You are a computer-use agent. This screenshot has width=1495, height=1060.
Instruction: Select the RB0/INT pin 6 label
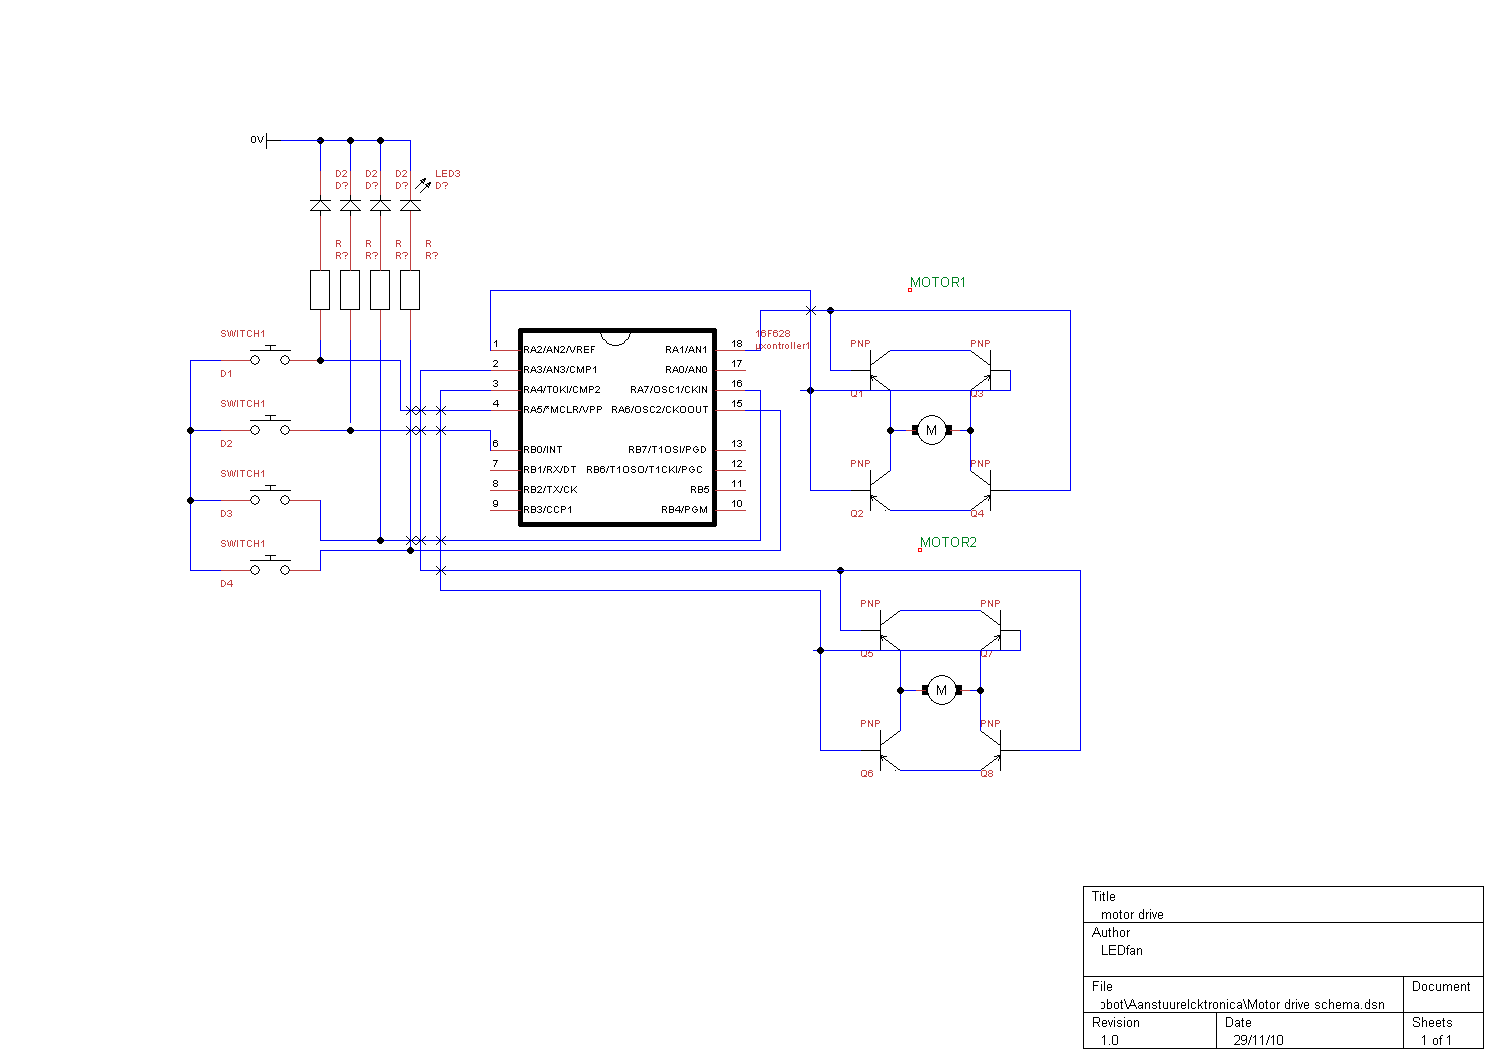[543, 450]
